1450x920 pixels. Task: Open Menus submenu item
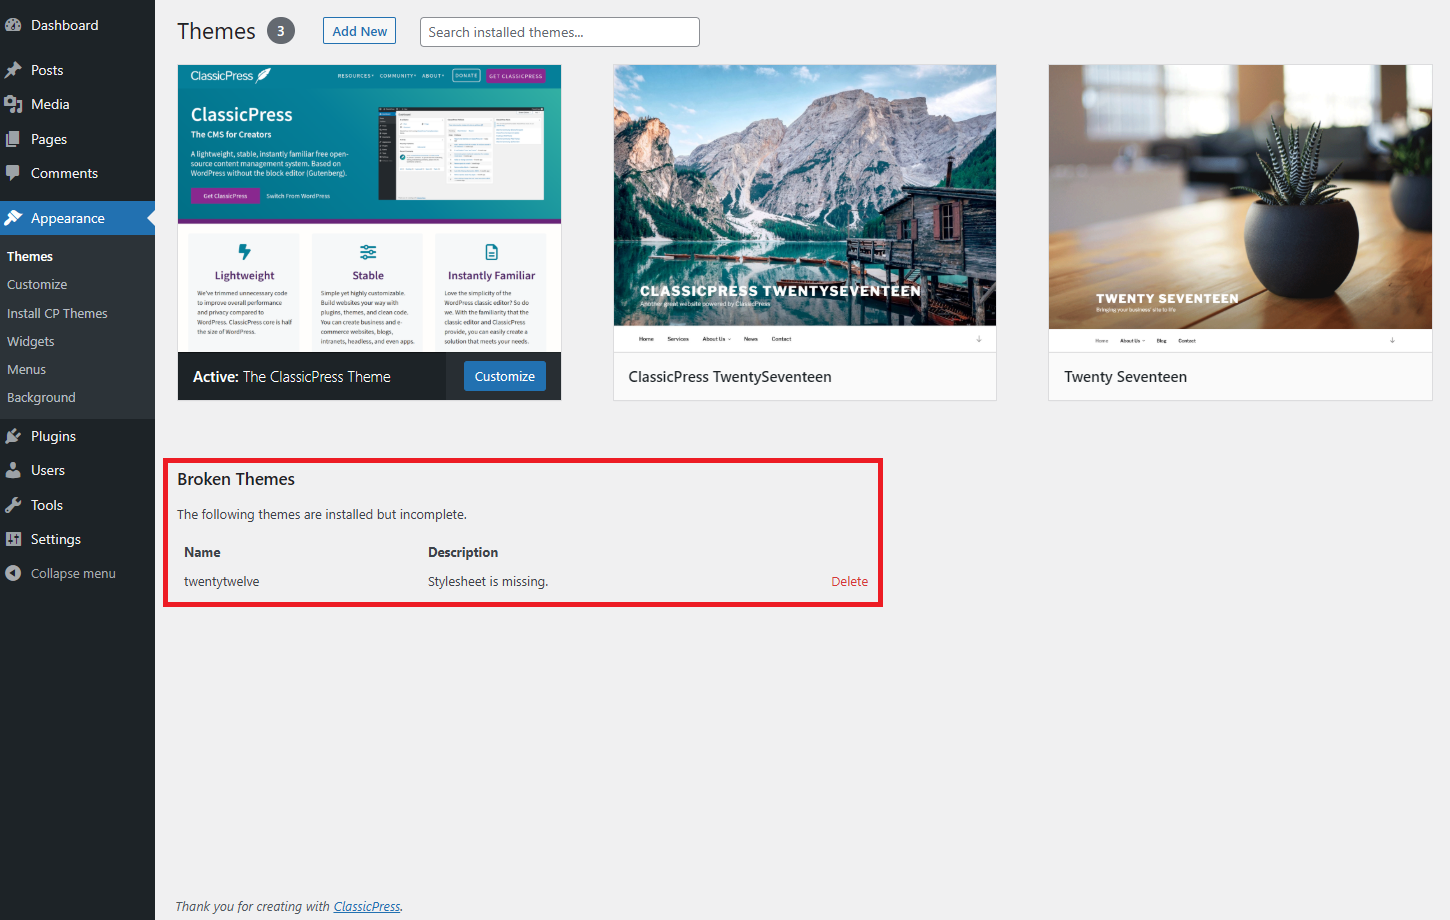(x=27, y=369)
